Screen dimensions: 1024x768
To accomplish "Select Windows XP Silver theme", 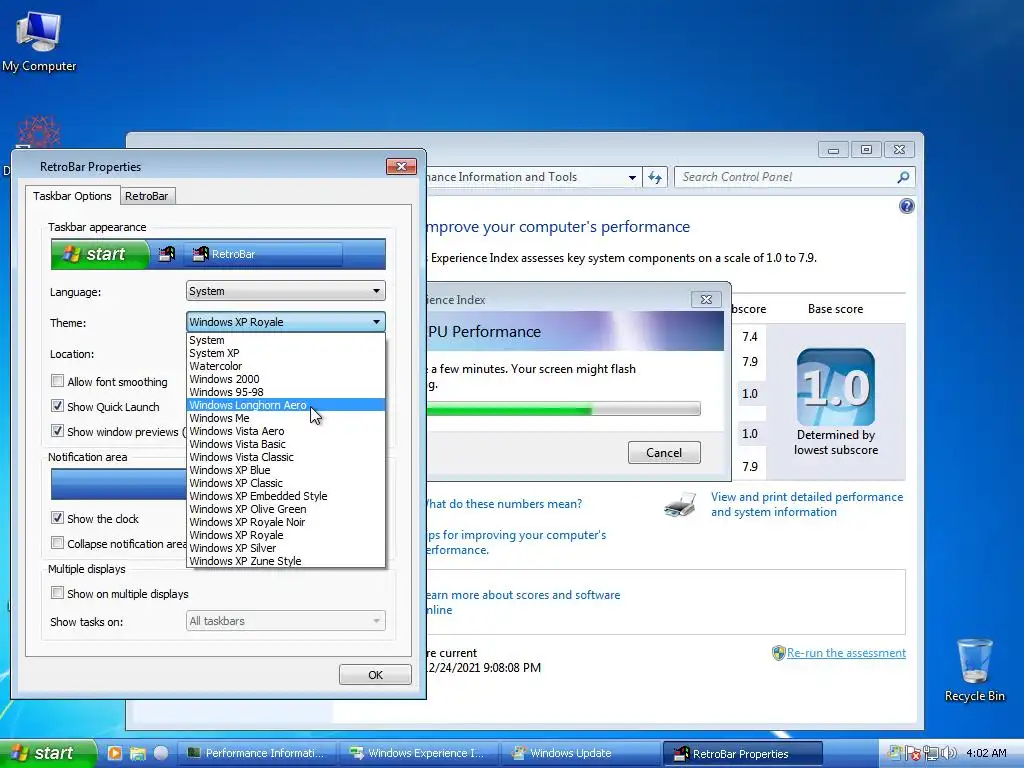I will 285,548.
